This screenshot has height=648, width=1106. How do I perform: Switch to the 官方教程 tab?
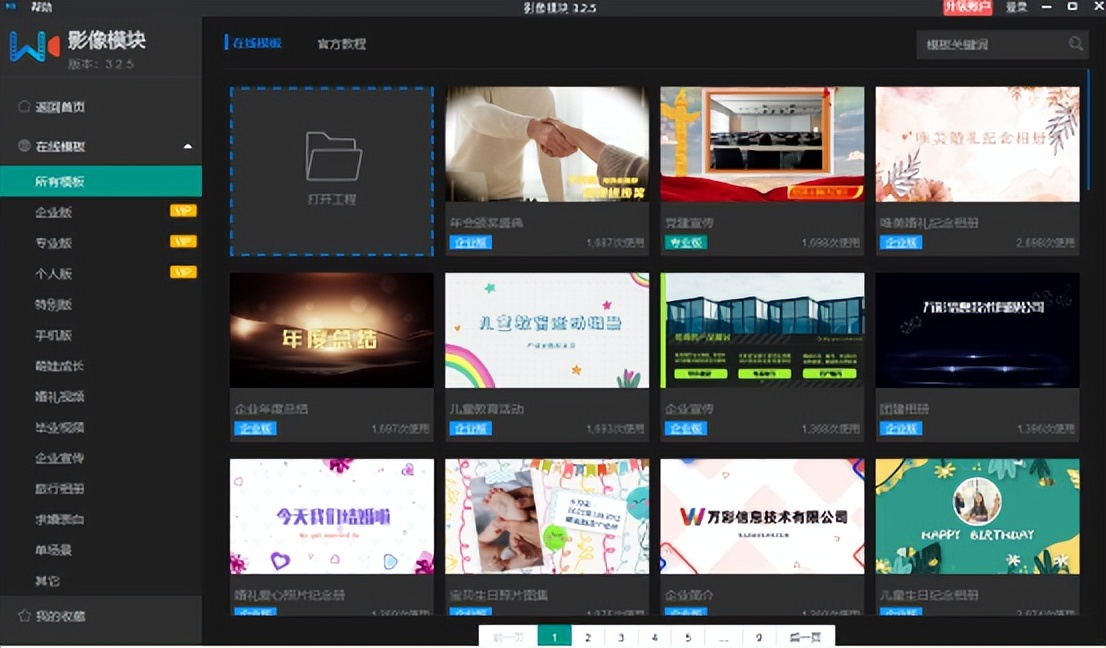coord(341,44)
